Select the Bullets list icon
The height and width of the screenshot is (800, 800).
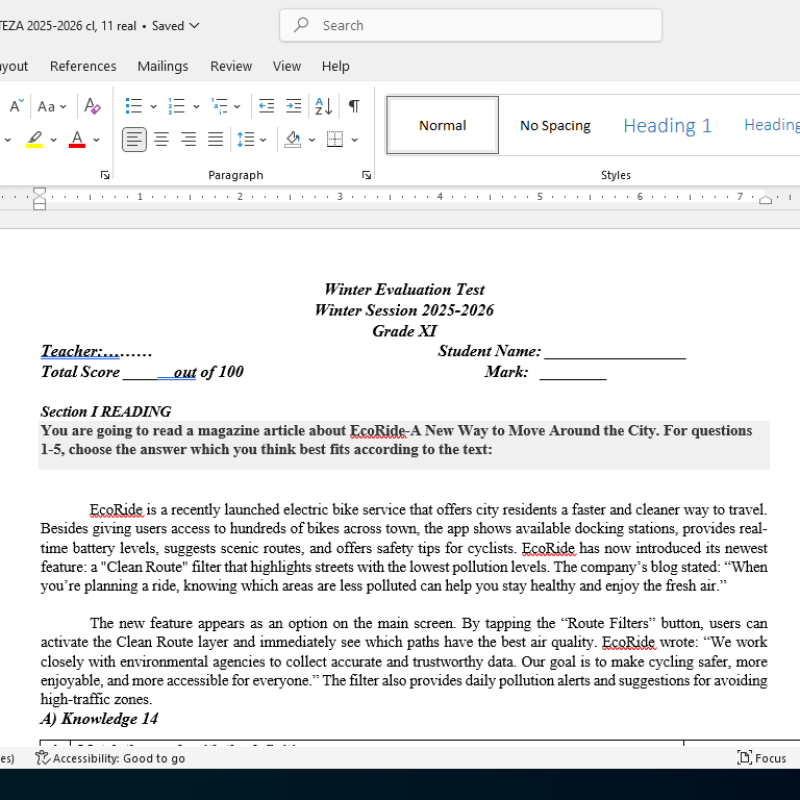[133, 105]
